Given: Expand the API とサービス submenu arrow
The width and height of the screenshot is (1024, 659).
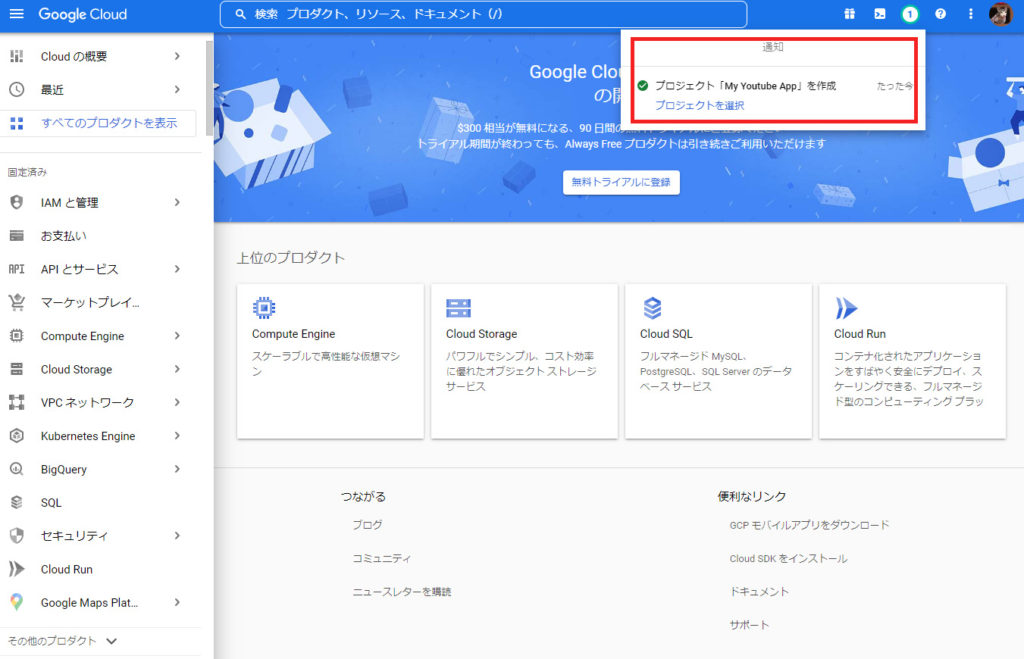Looking at the screenshot, I should (x=177, y=269).
